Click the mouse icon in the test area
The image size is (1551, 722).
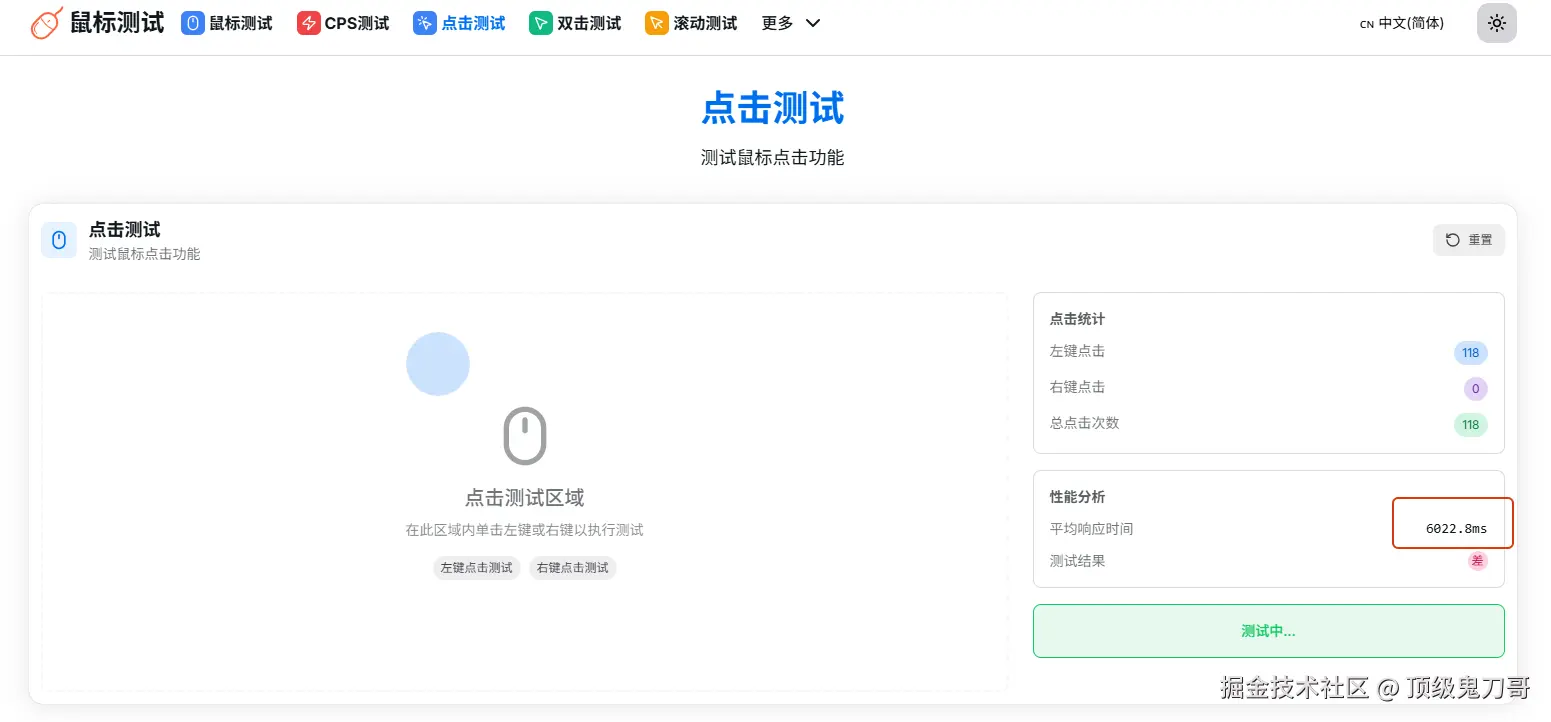525,435
